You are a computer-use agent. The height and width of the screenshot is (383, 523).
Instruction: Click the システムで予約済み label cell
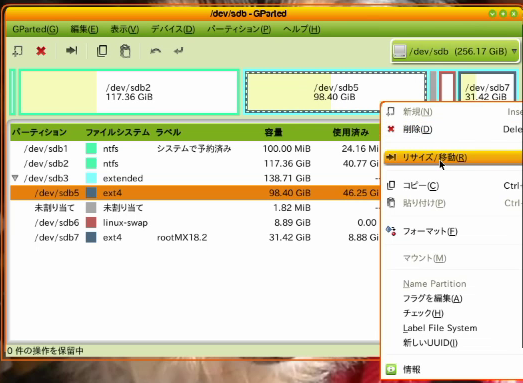(194, 148)
